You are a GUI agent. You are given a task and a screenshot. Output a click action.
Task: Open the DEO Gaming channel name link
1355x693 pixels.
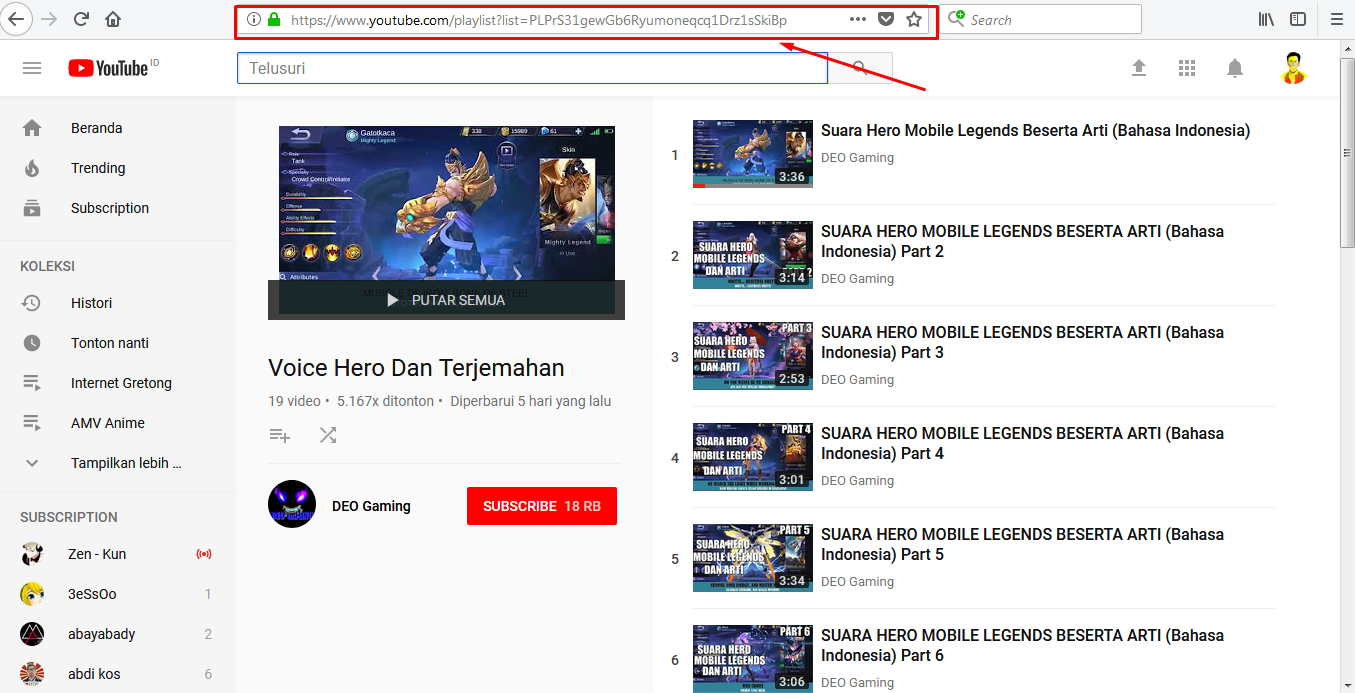click(371, 506)
